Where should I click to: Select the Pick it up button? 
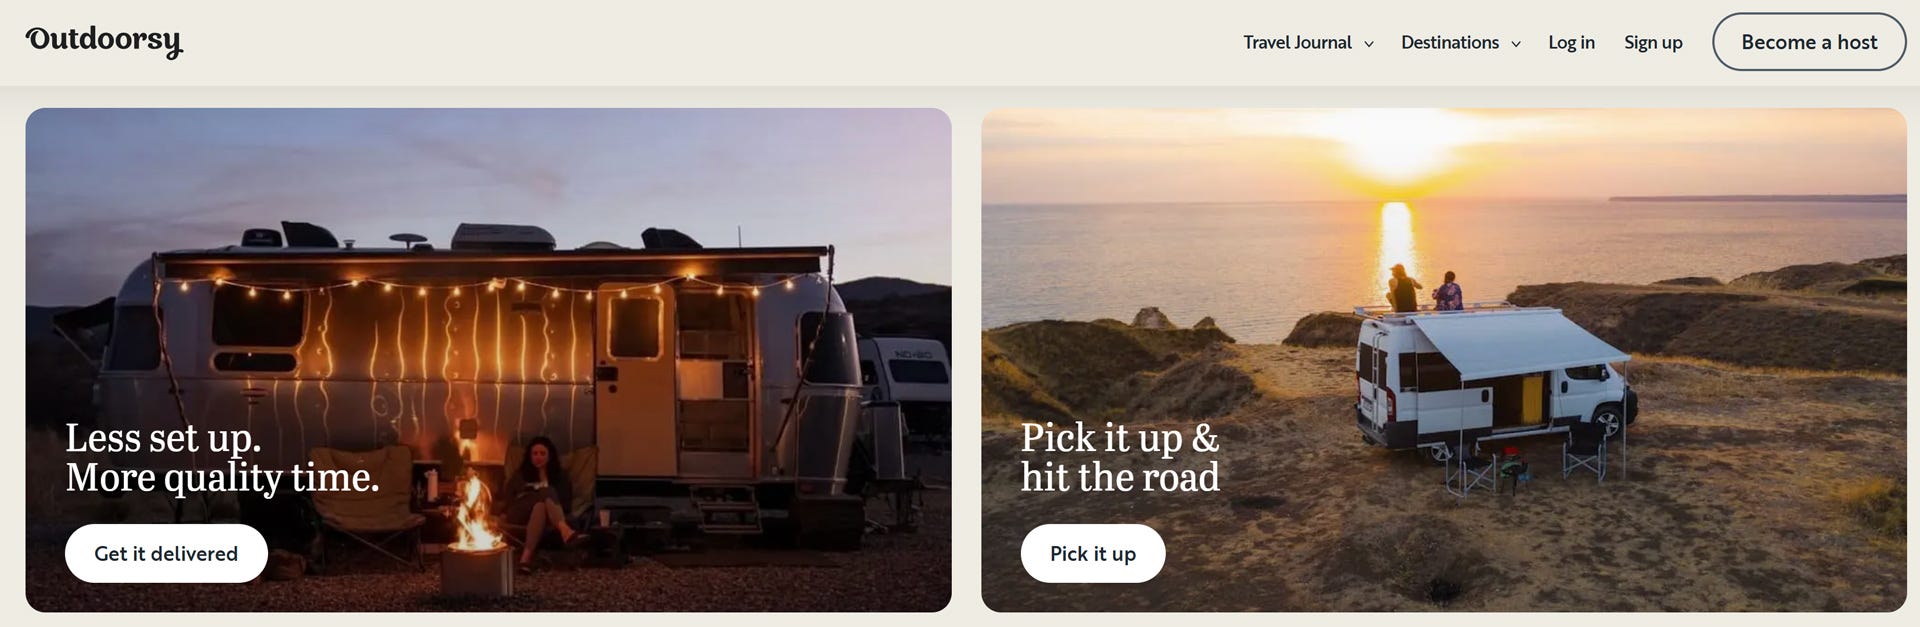1093,553
